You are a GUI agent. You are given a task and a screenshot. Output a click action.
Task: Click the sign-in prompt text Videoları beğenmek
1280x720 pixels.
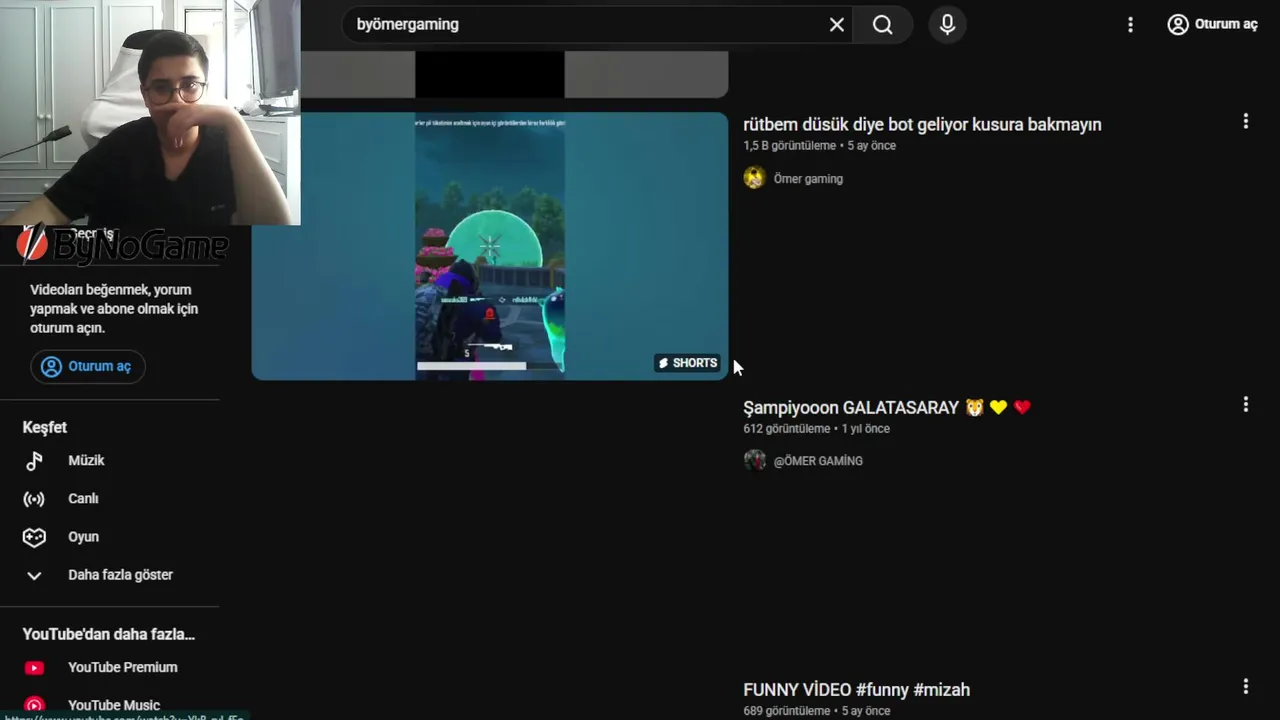(x=114, y=309)
